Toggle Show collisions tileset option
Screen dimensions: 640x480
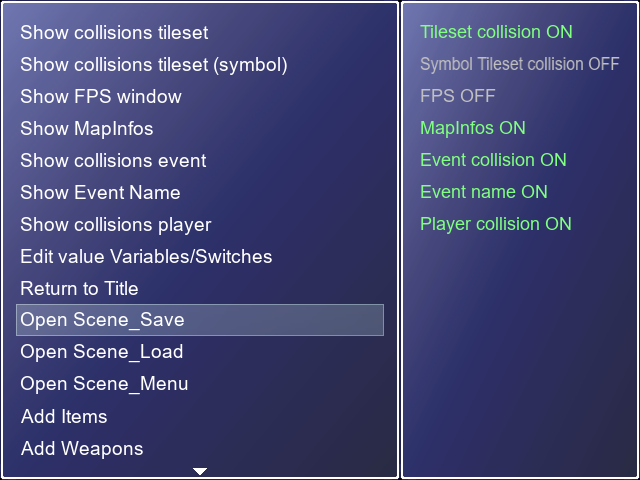[x=114, y=33]
